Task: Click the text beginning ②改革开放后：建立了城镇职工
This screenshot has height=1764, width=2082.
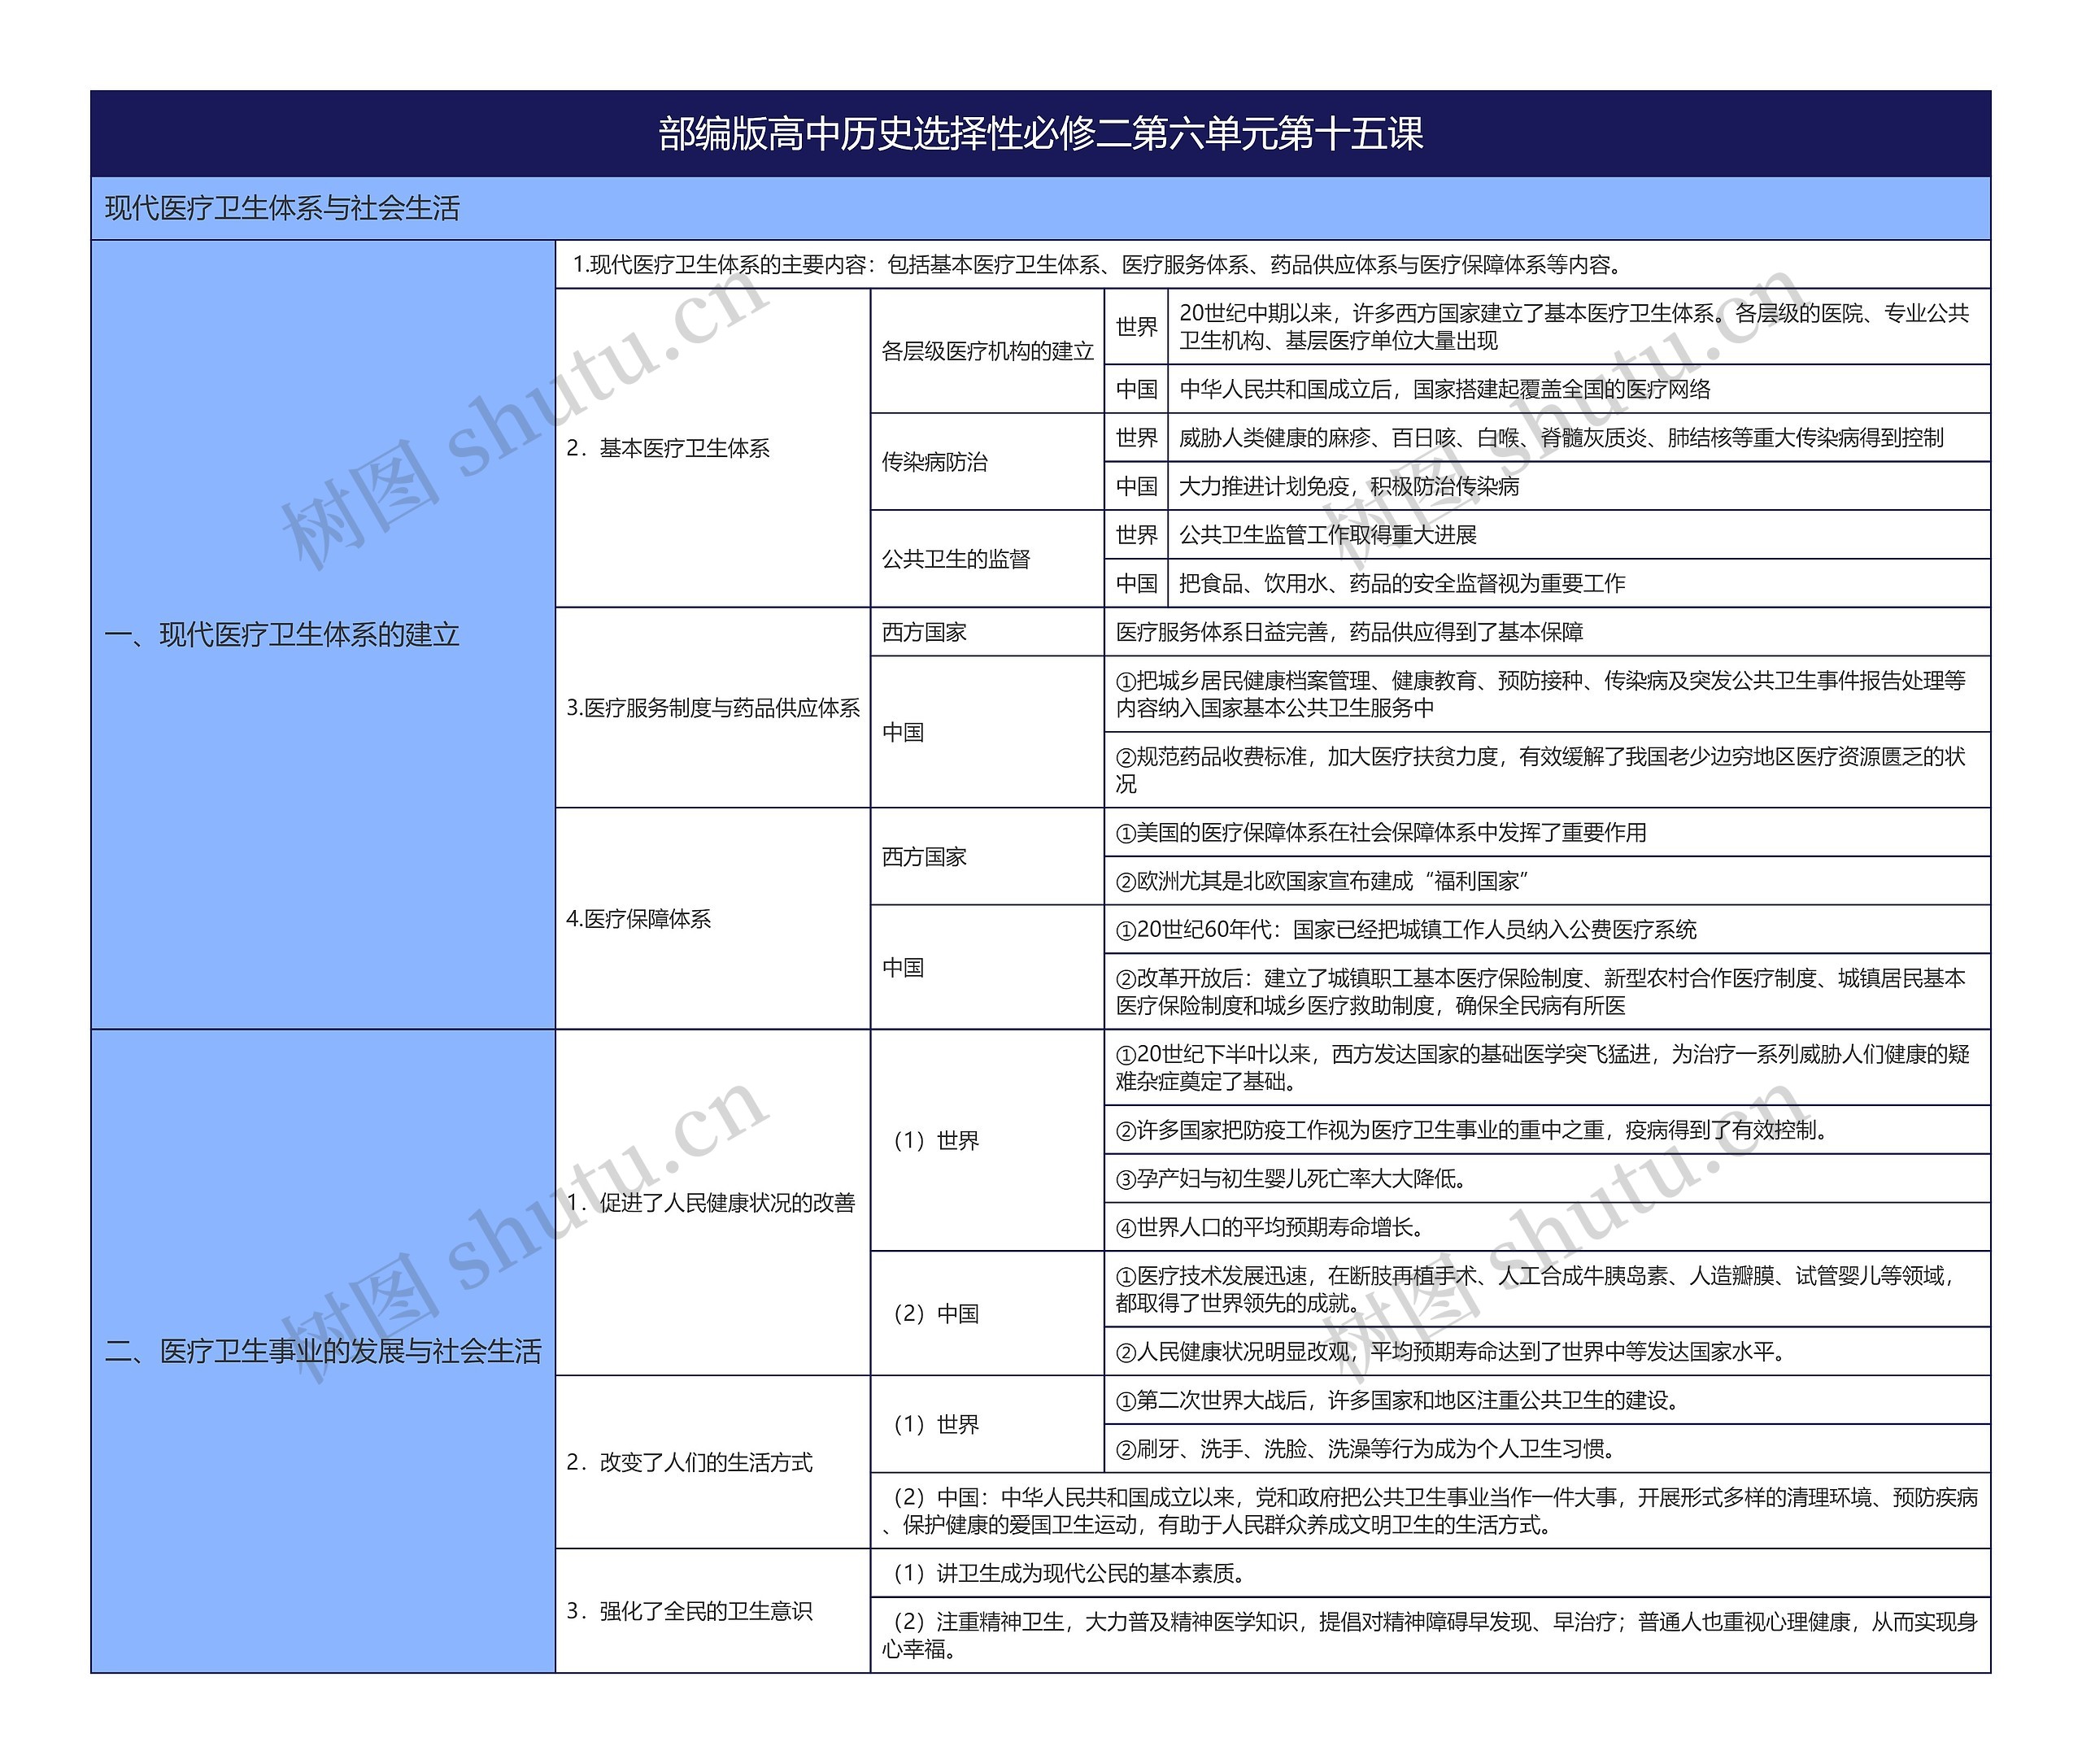Action: point(1541,992)
